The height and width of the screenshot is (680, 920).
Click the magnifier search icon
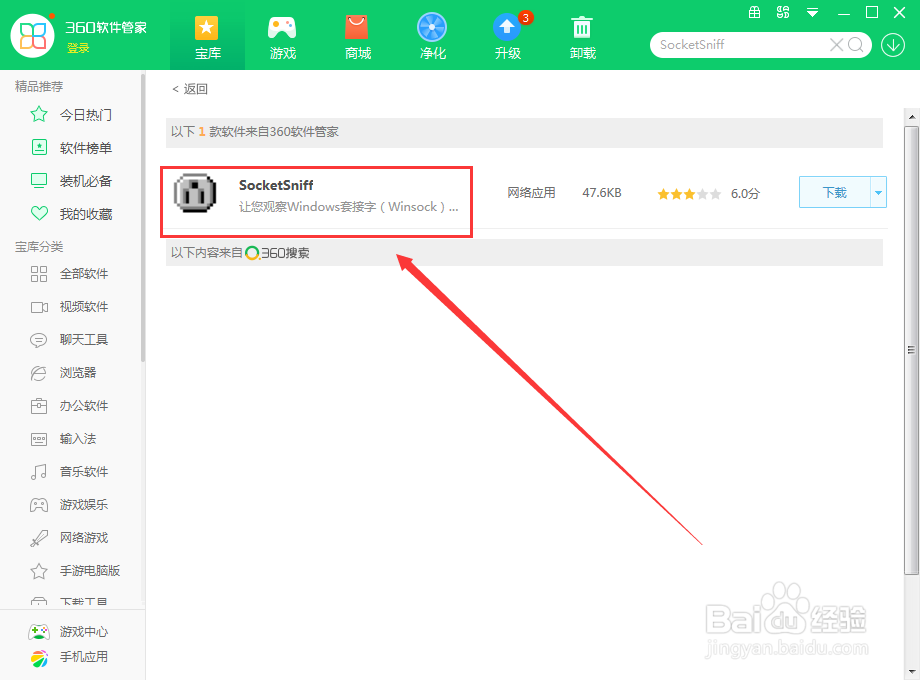click(855, 45)
